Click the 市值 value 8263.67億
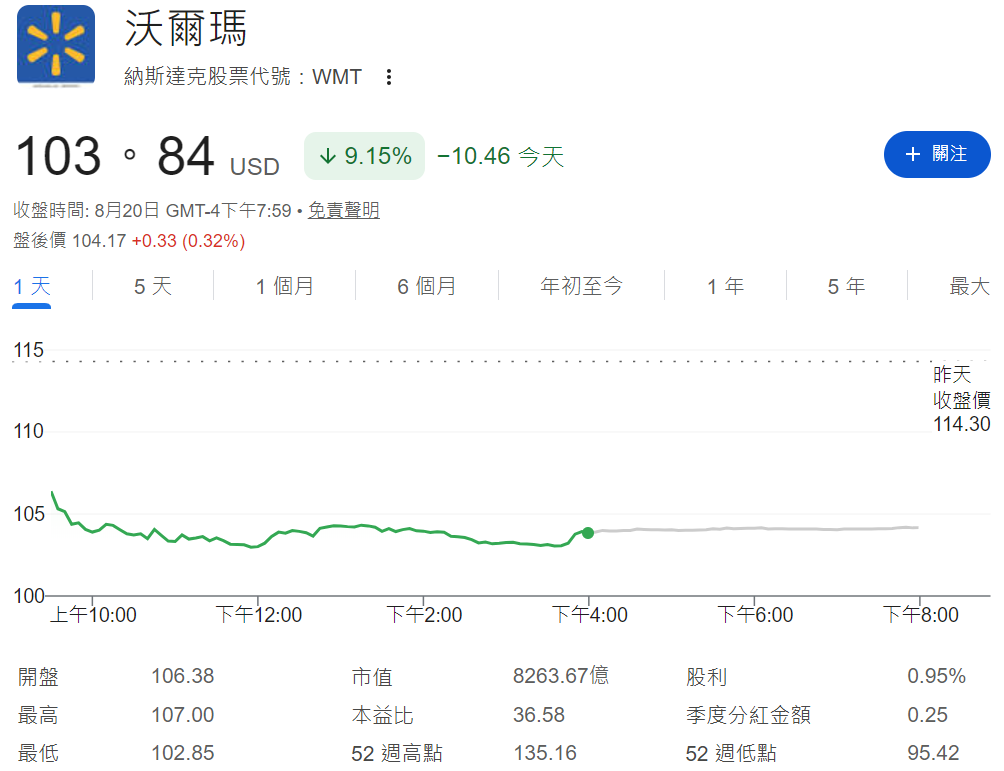This screenshot has width=1004, height=771. tap(561, 676)
